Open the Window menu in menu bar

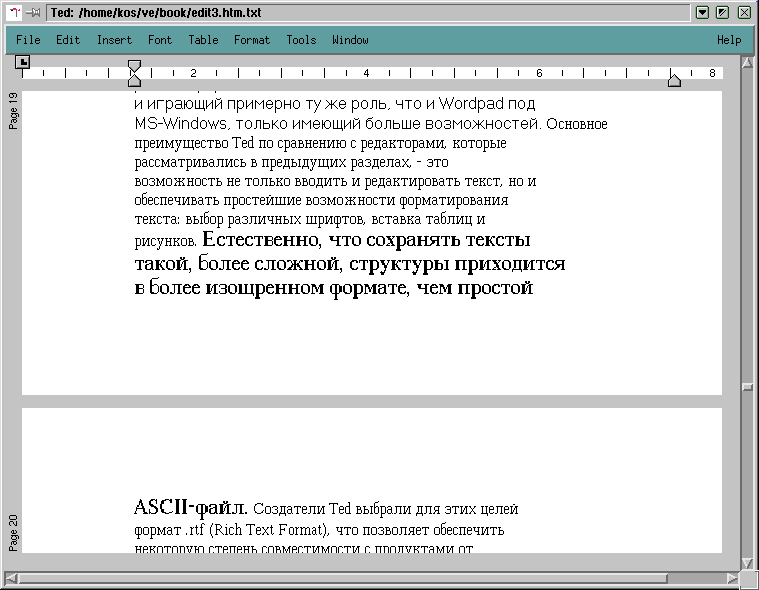point(350,40)
